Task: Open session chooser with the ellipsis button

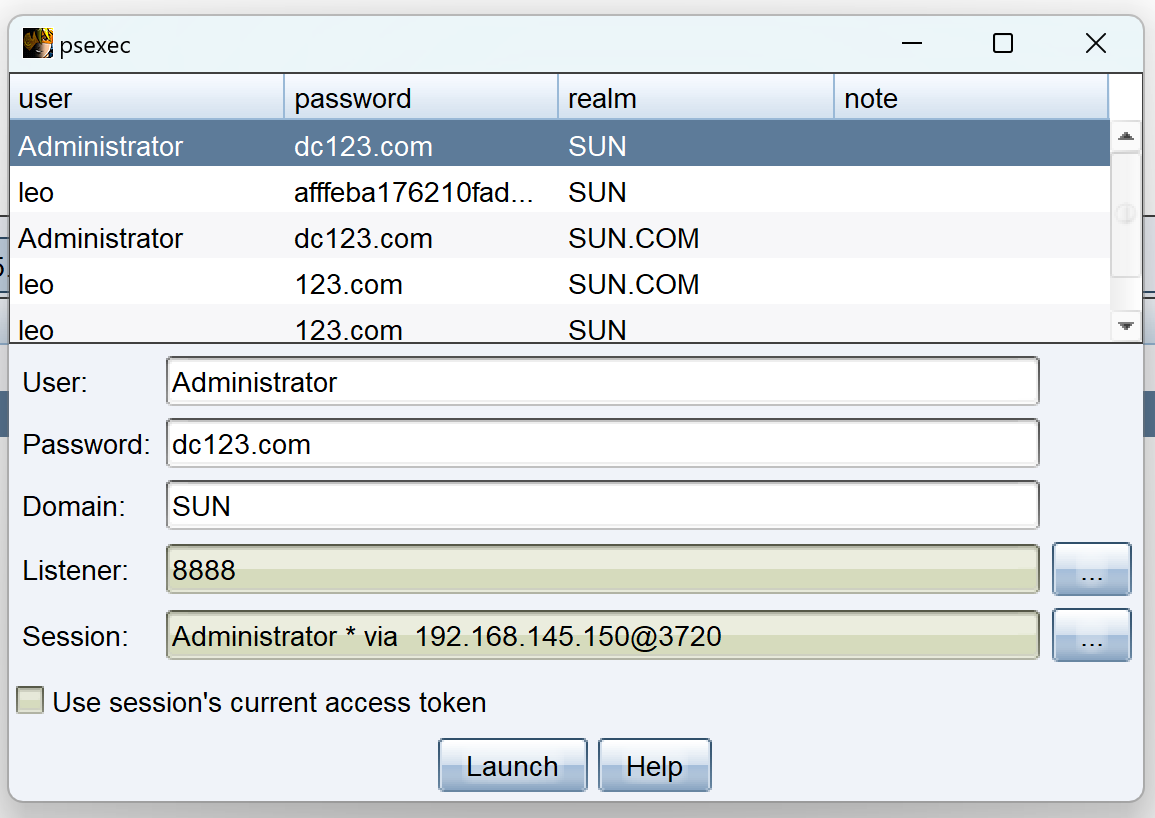Action: pos(1091,635)
